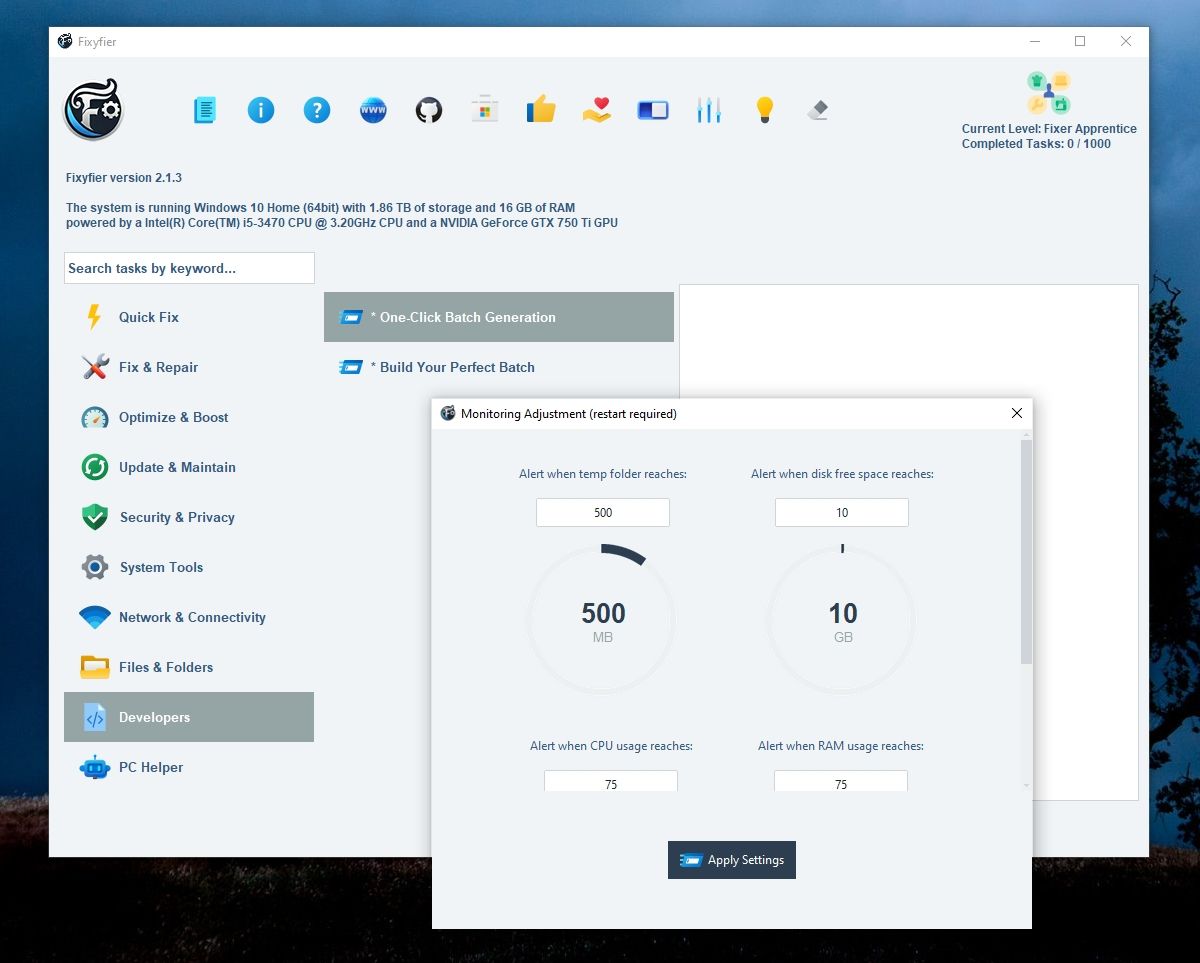This screenshot has height=963, width=1200.
Task: Focus the disk free space alert field
Action: [842, 512]
